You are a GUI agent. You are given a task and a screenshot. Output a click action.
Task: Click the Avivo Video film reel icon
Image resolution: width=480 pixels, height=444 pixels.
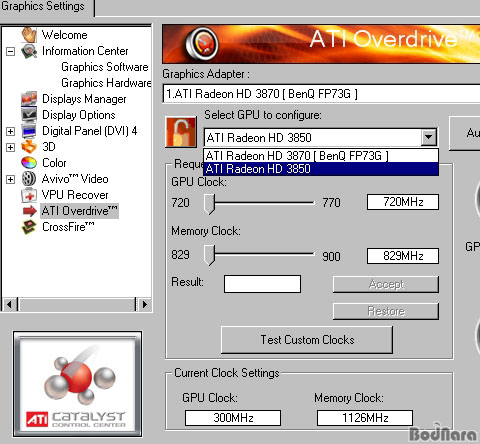(29, 179)
